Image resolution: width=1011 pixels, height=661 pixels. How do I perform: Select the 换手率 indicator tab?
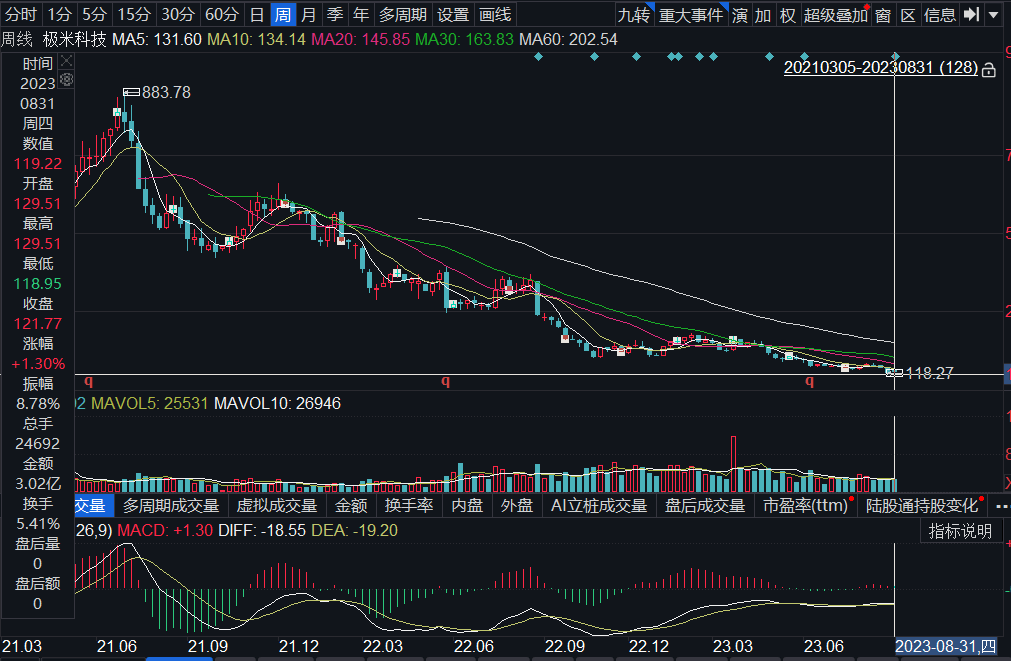409,506
